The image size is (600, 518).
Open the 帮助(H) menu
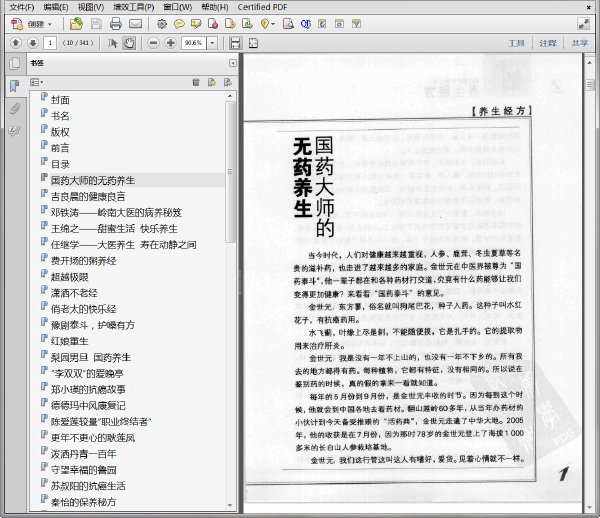(215, 7)
